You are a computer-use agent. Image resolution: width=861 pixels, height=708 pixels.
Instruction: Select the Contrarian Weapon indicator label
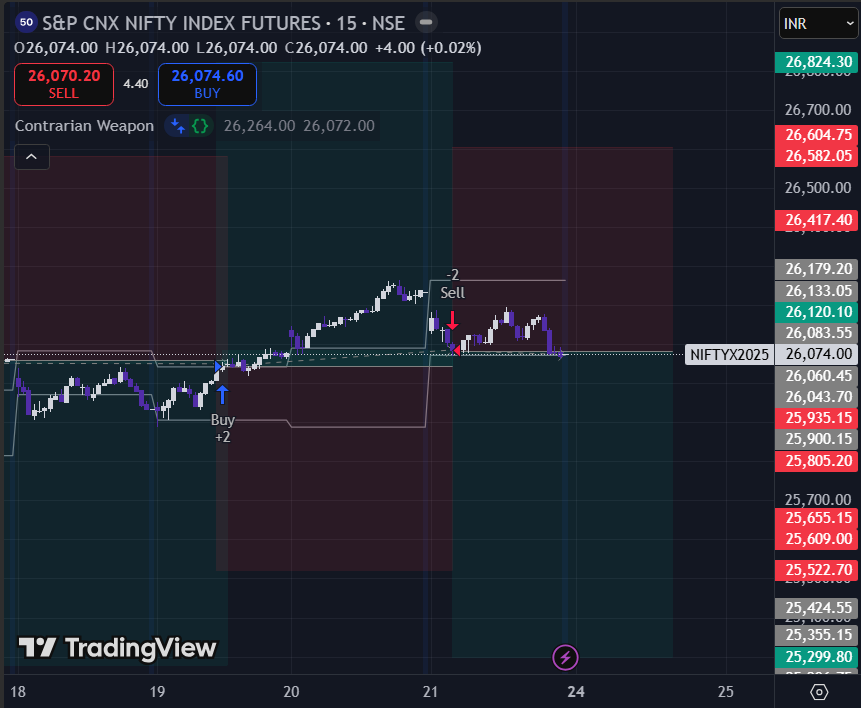84,126
